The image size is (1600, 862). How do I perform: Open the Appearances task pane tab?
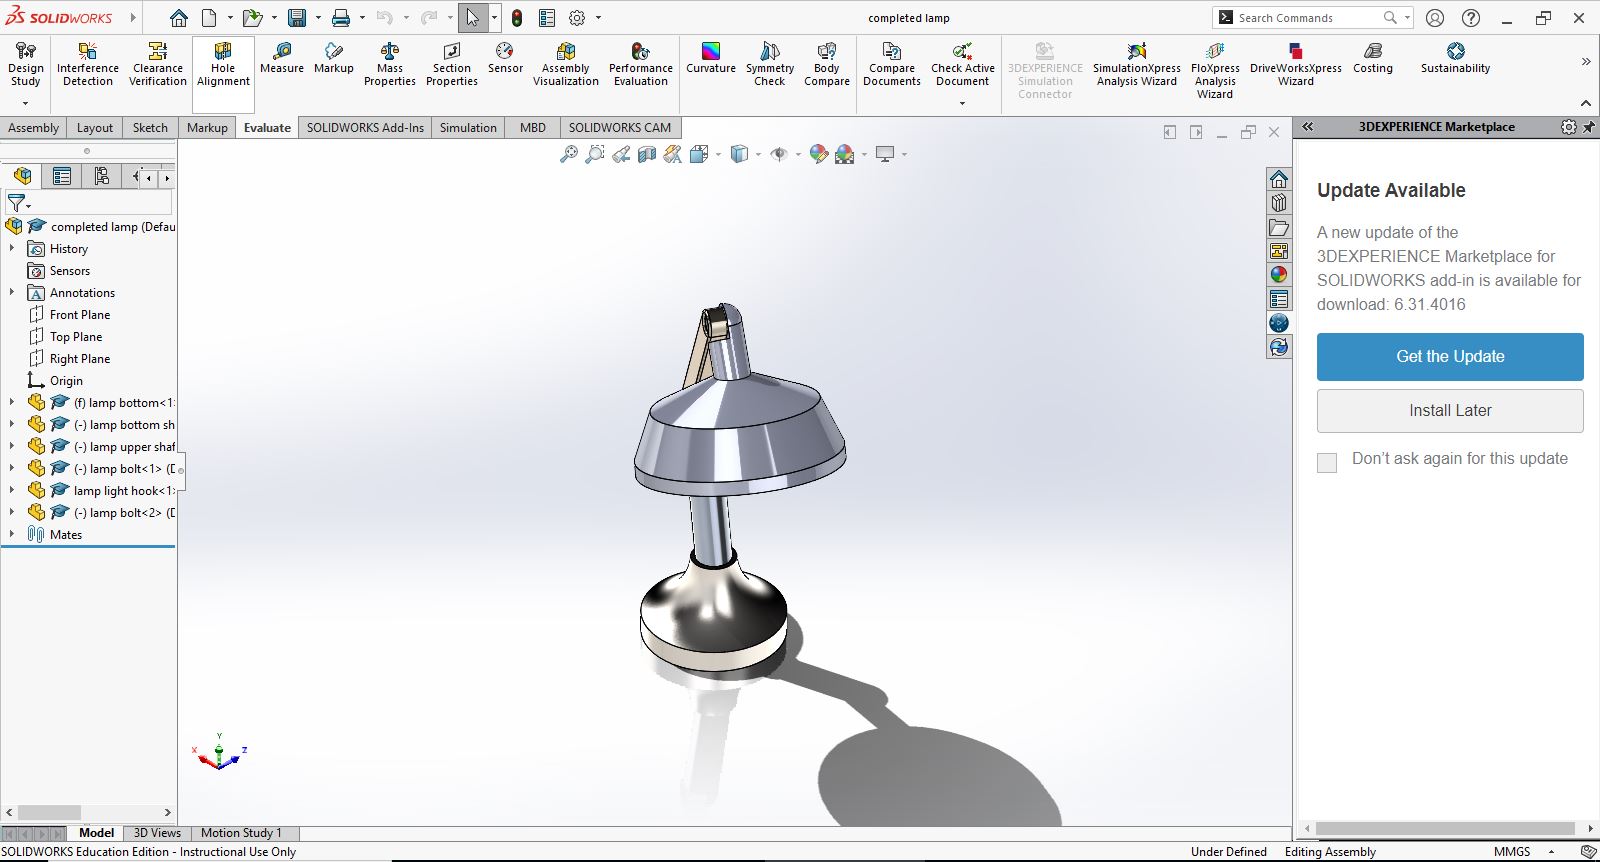click(1279, 275)
